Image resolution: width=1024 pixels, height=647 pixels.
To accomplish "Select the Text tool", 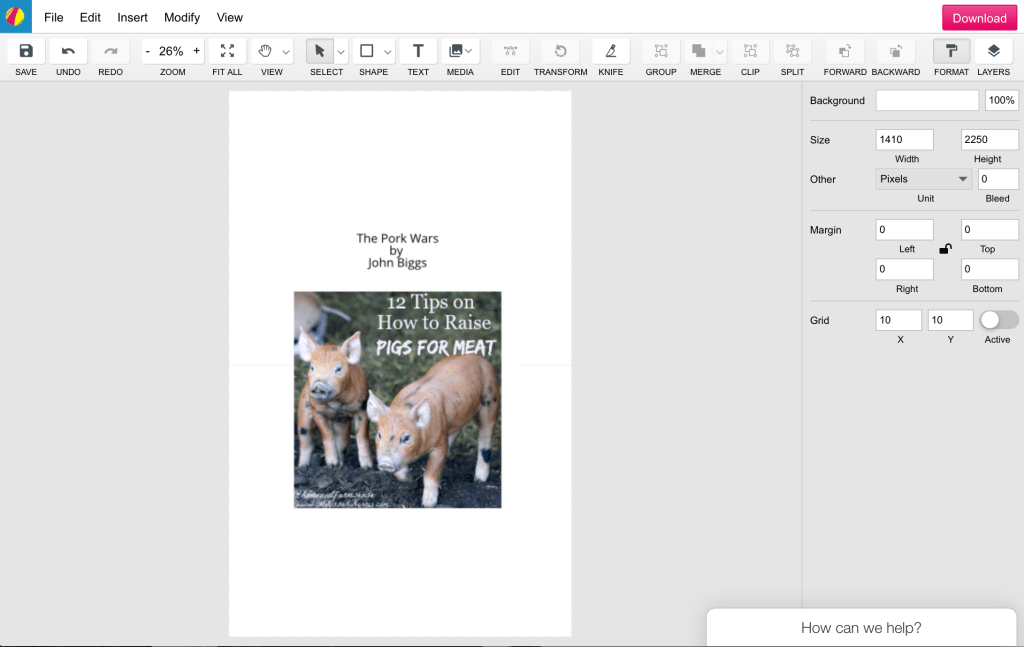I will (x=418, y=51).
